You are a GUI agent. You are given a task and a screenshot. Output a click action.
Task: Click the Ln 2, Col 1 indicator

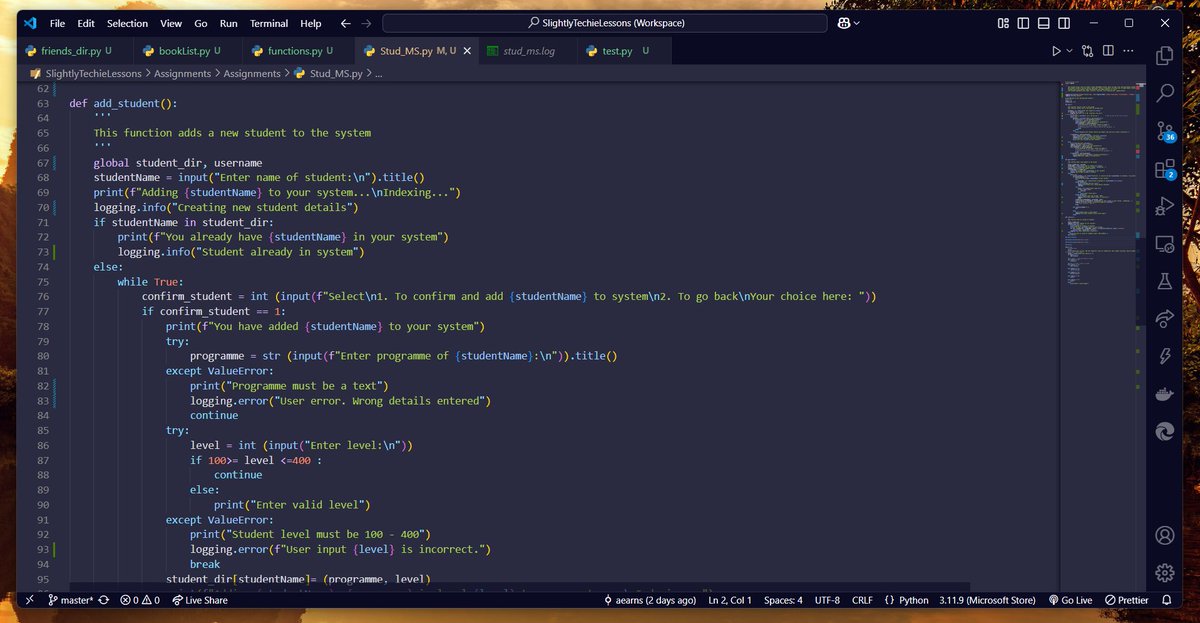coord(730,600)
